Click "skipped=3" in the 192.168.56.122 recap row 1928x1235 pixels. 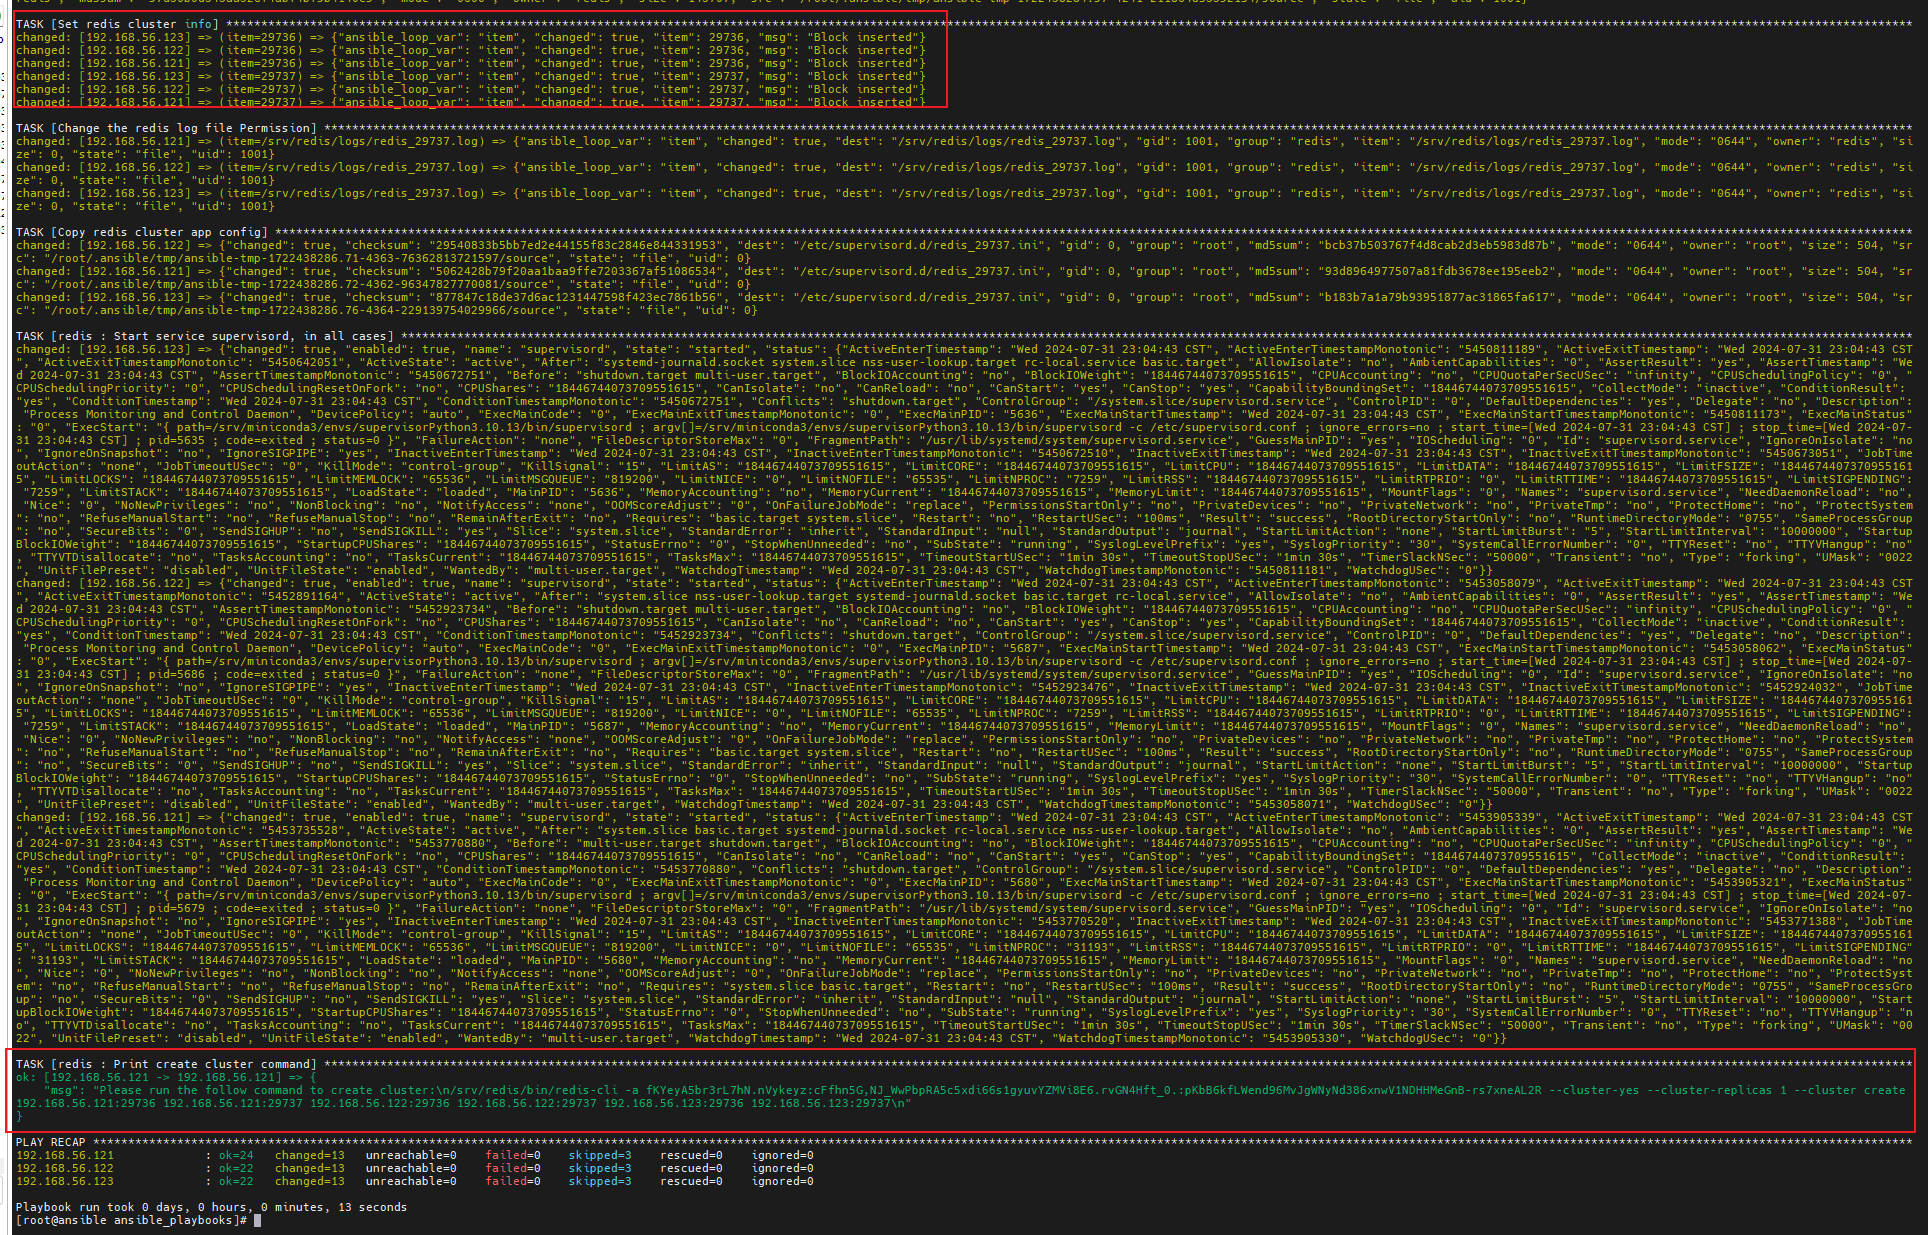pos(600,1168)
